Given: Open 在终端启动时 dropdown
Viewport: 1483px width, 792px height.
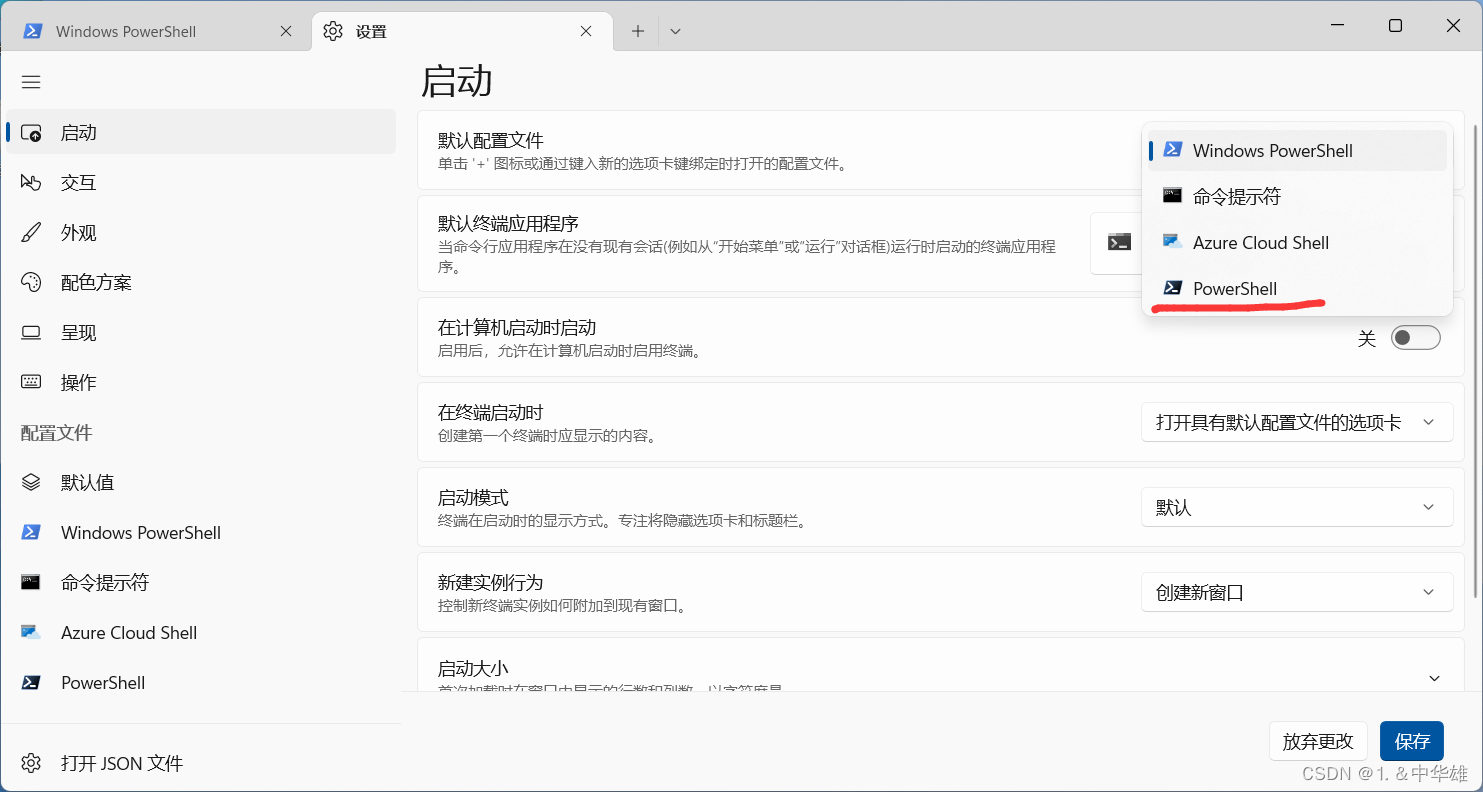Looking at the screenshot, I should 1297,422.
